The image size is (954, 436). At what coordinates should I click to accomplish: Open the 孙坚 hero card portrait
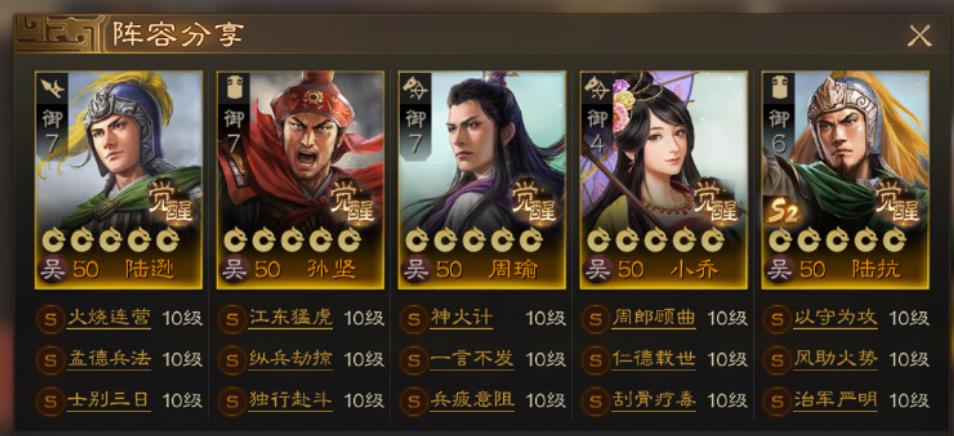(301, 180)
